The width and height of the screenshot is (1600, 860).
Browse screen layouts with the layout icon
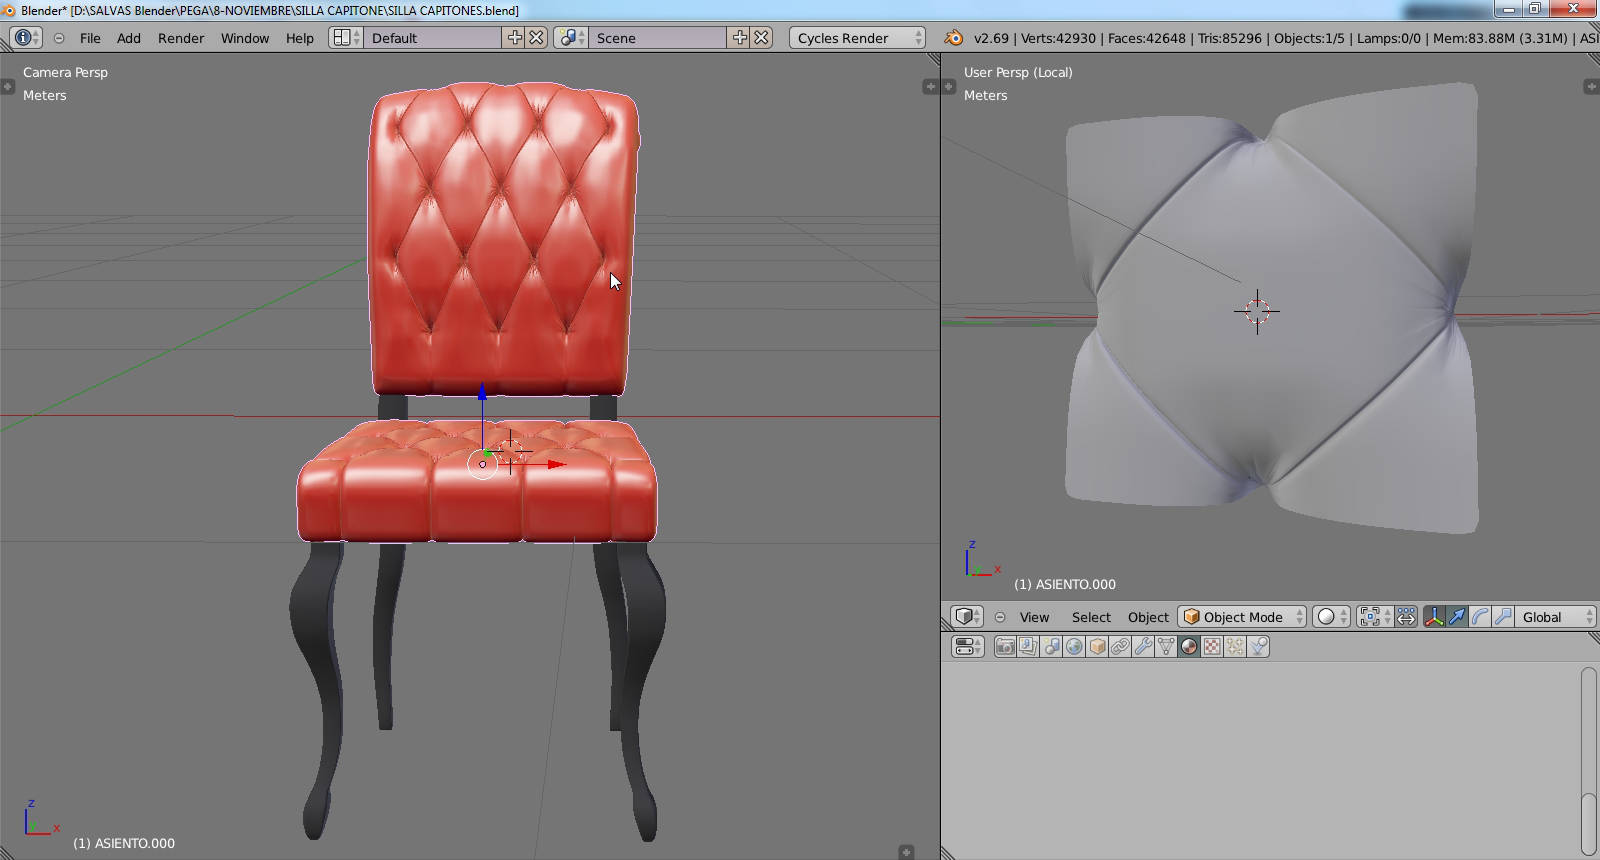point(345,38)
